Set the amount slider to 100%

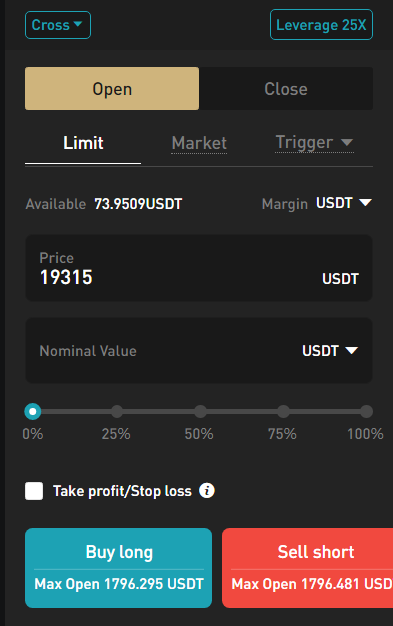pos(366,411)
